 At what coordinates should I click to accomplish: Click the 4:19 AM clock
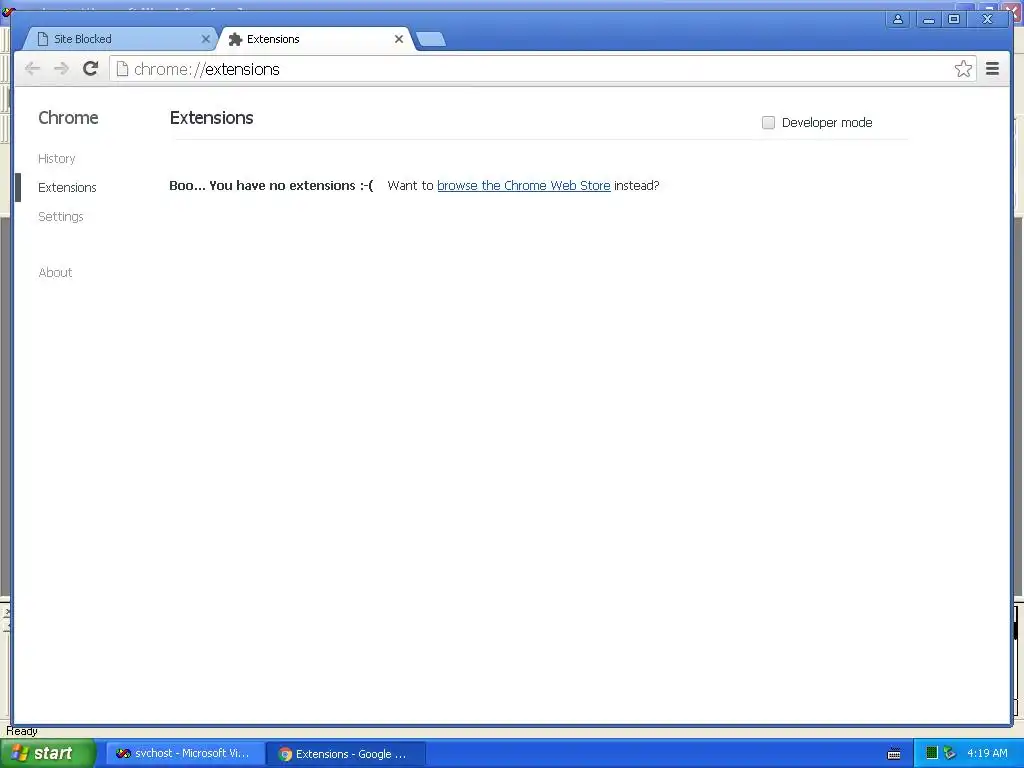coord(987,754)
